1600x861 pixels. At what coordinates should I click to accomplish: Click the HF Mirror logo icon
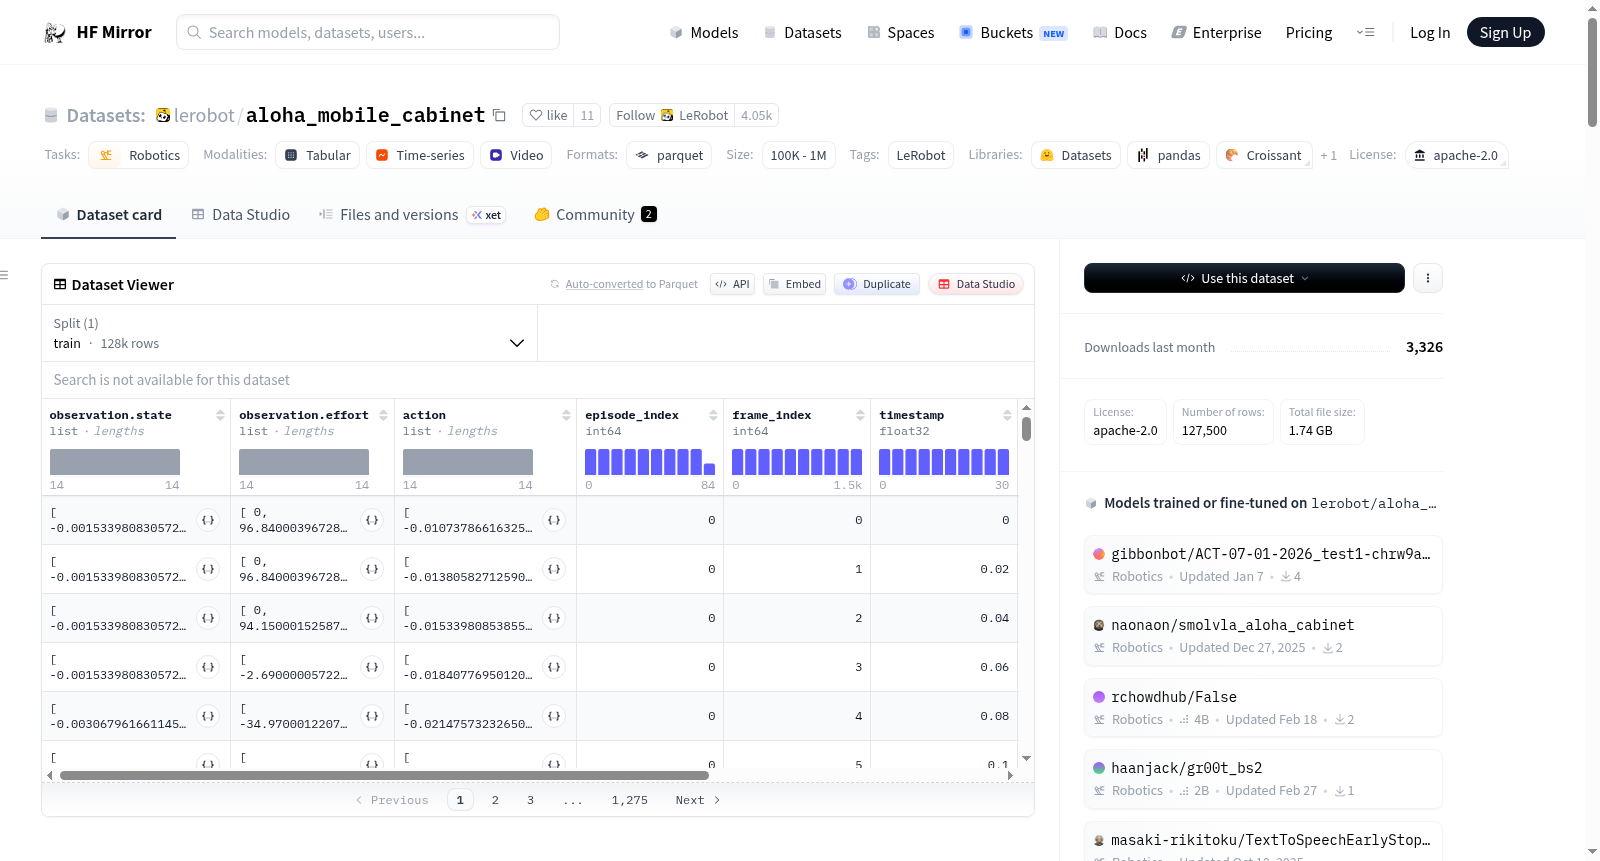55,33
